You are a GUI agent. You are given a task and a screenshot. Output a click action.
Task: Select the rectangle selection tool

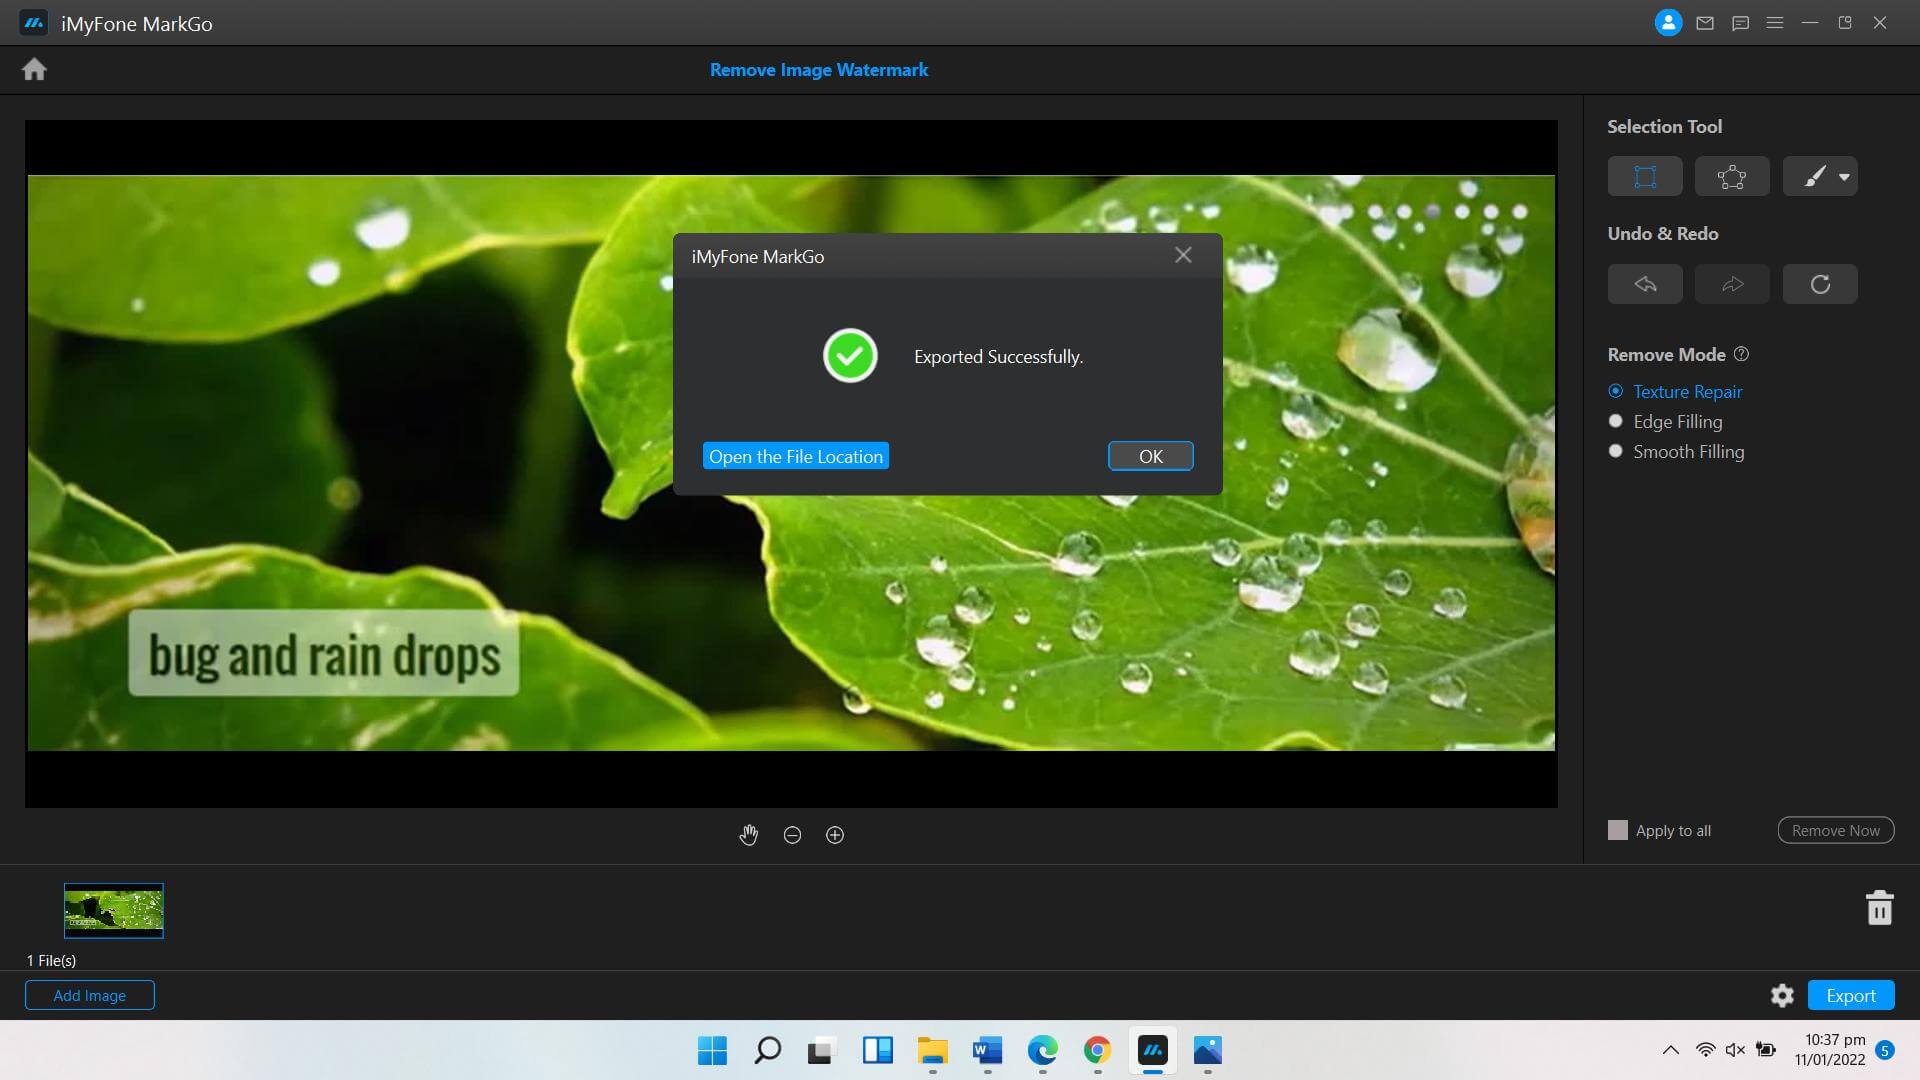(x=1645, y=177)
